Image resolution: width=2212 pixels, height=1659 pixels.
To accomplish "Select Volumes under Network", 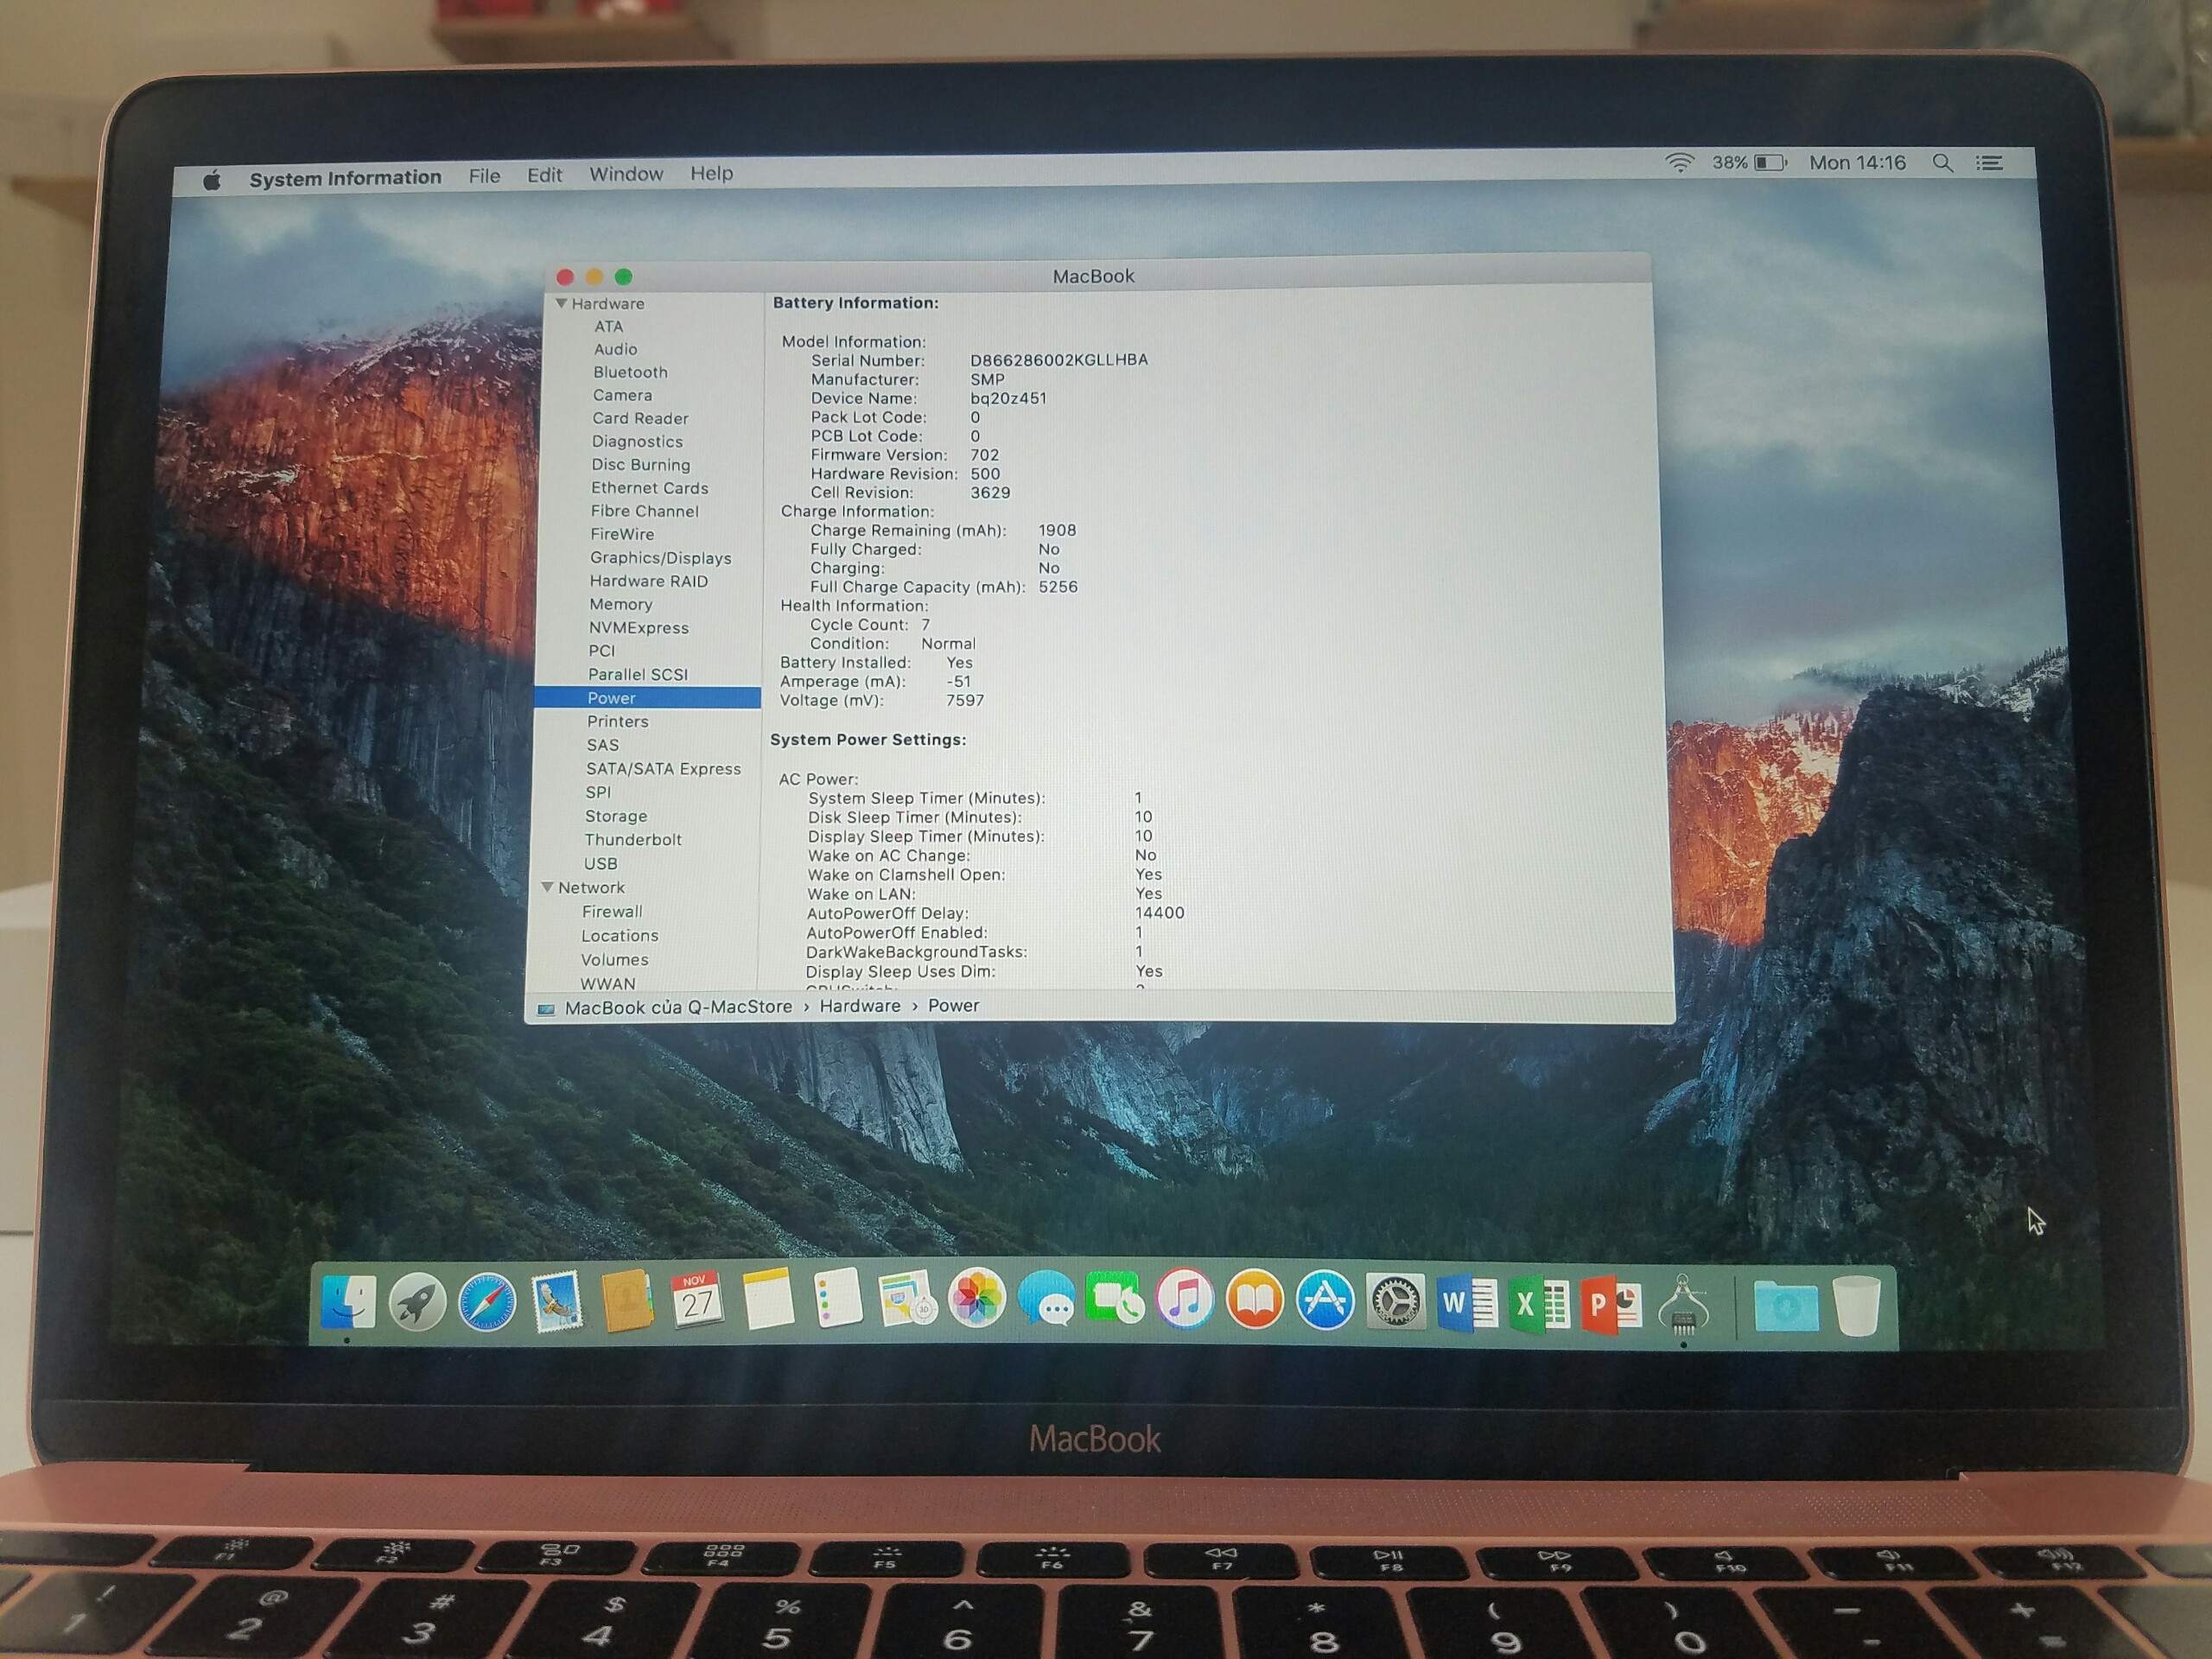I will [x=614, y=960].
